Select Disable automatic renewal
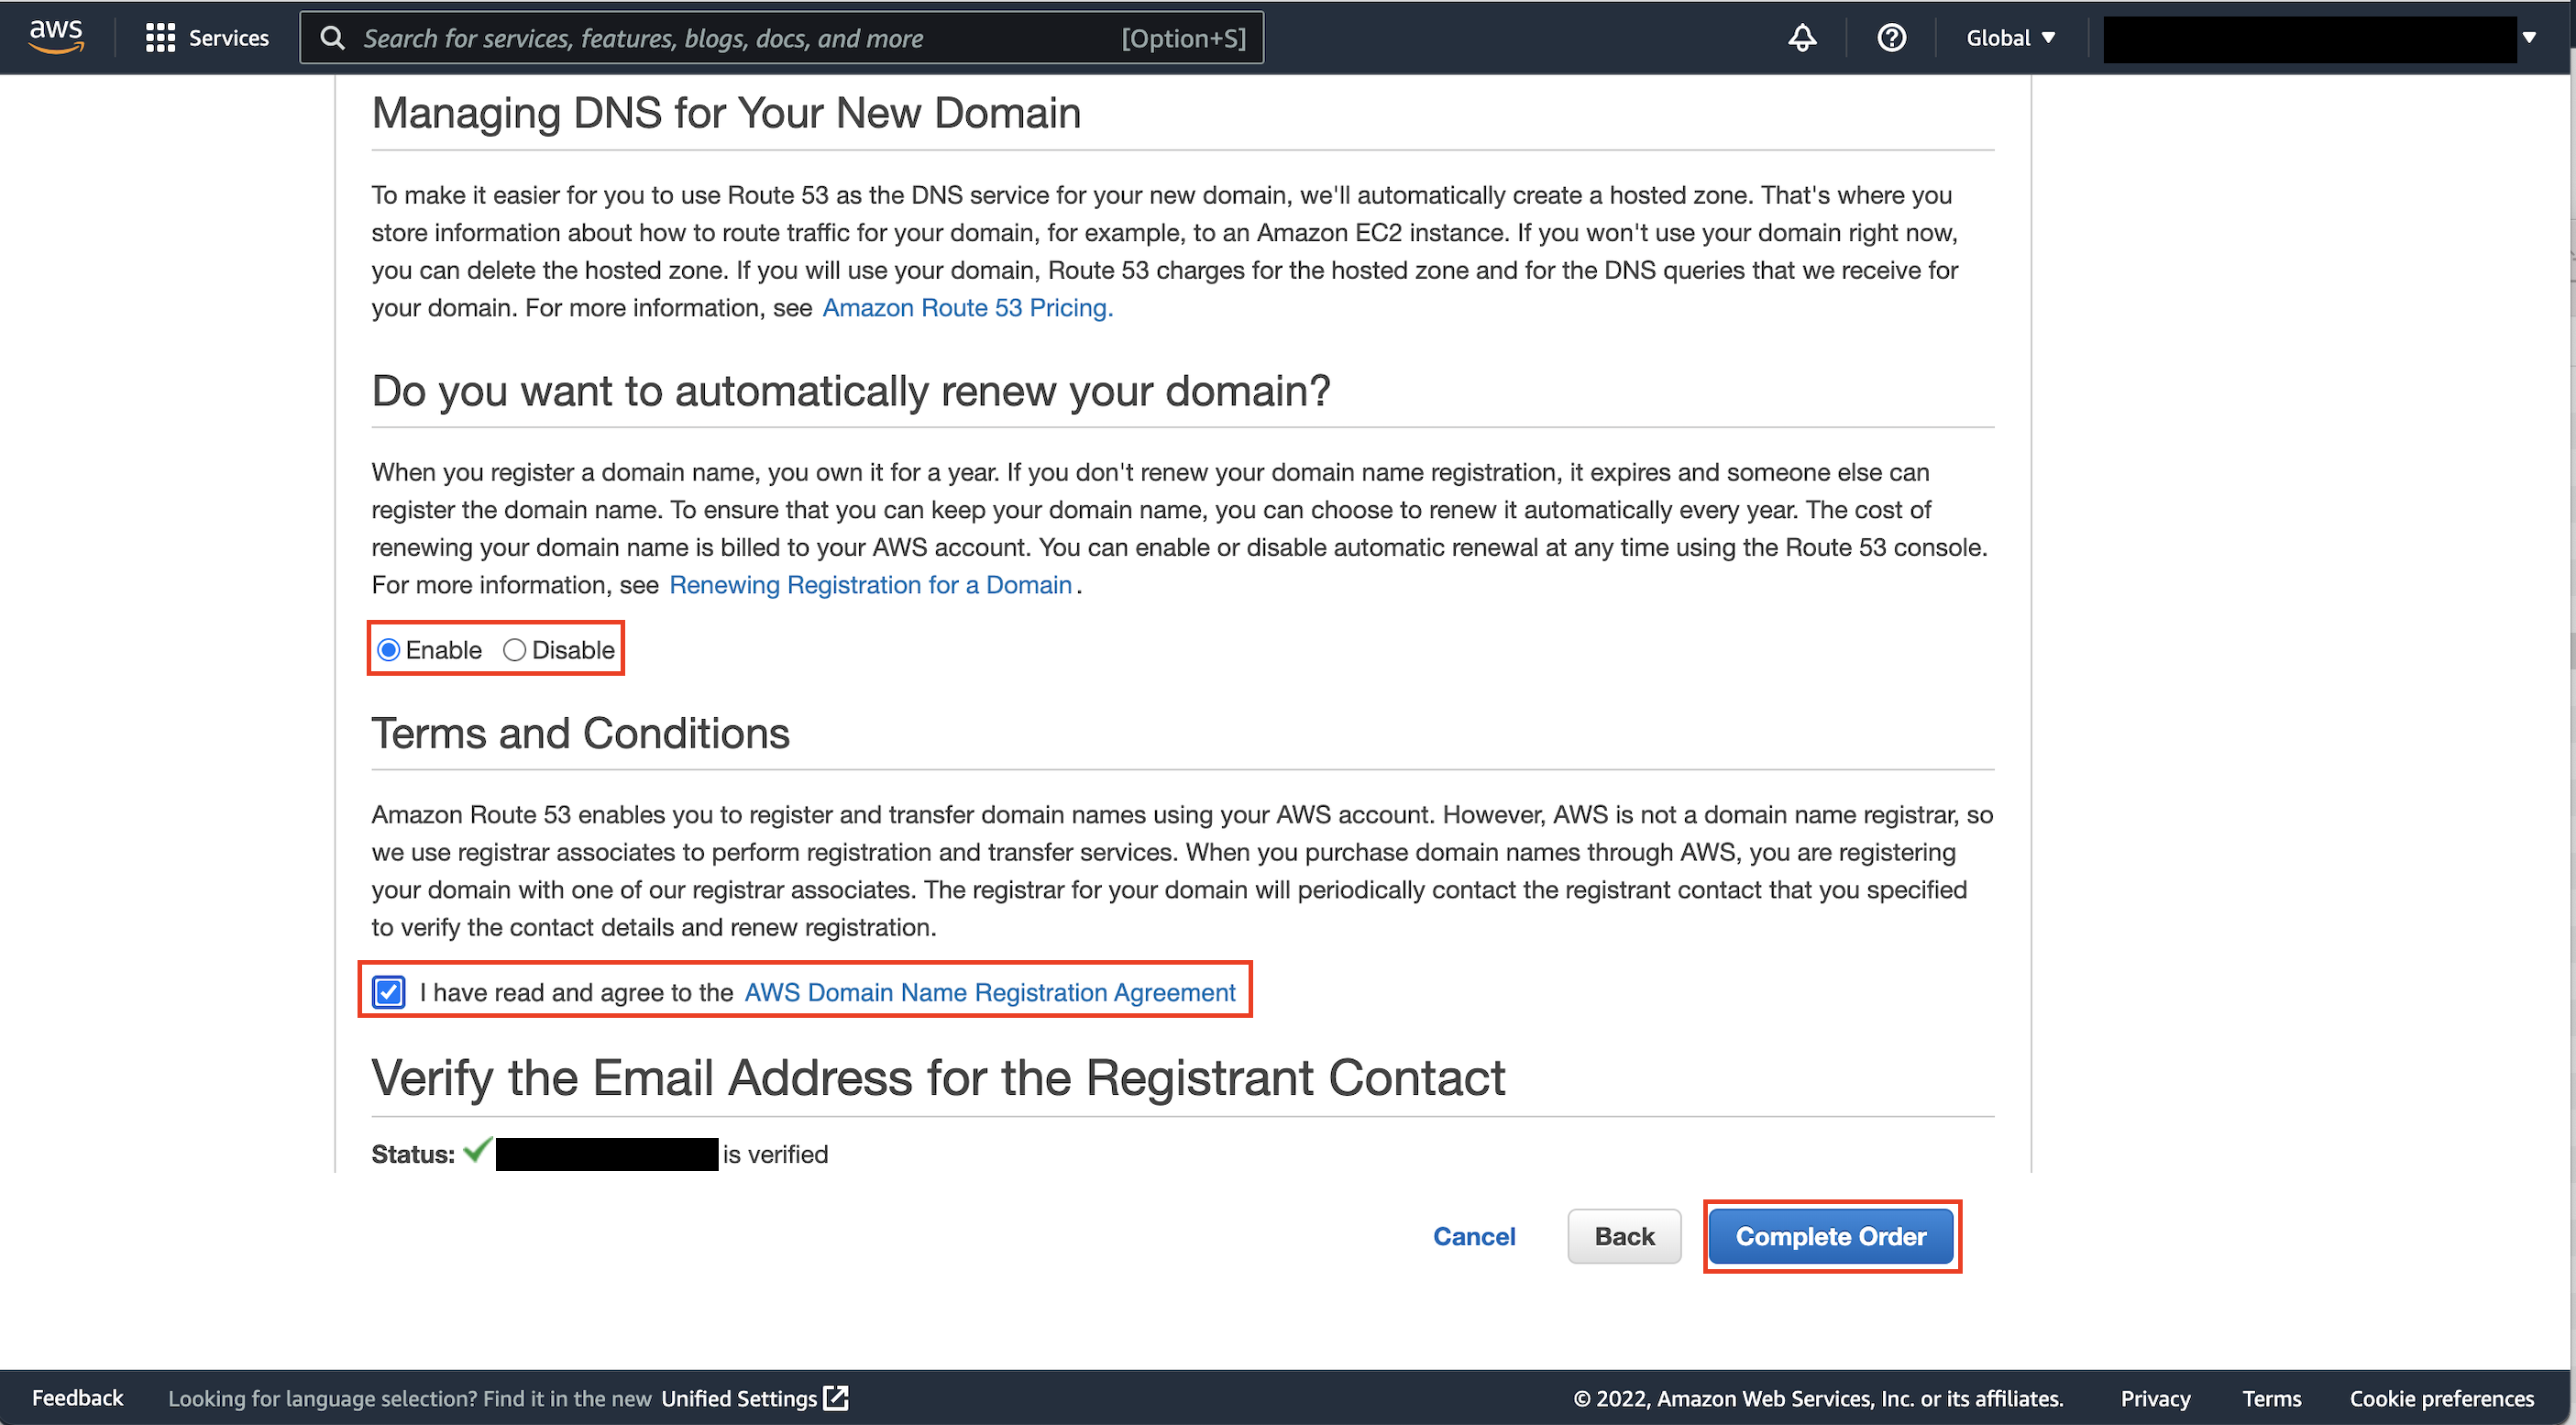2576x1425 pixels. pyautogui.click(x=514, y=650)
